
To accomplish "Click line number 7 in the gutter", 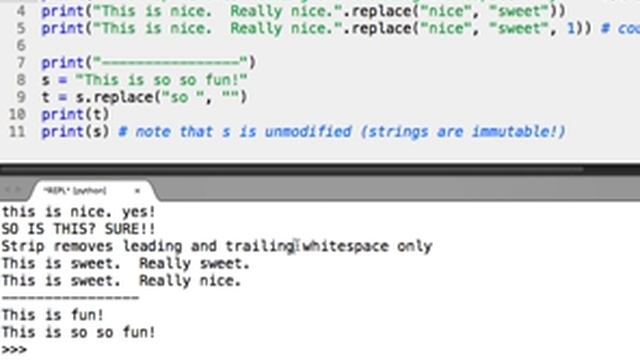I will 20,62.
